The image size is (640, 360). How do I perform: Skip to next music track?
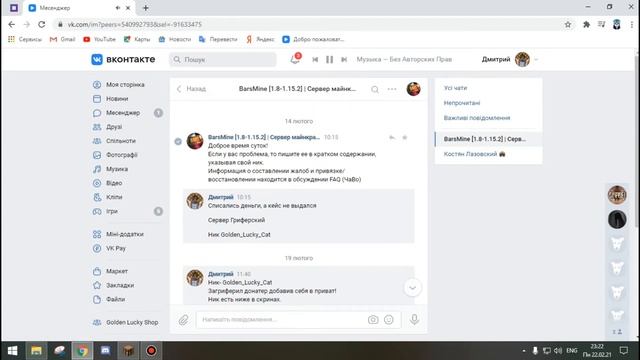(x=344, y=60)
